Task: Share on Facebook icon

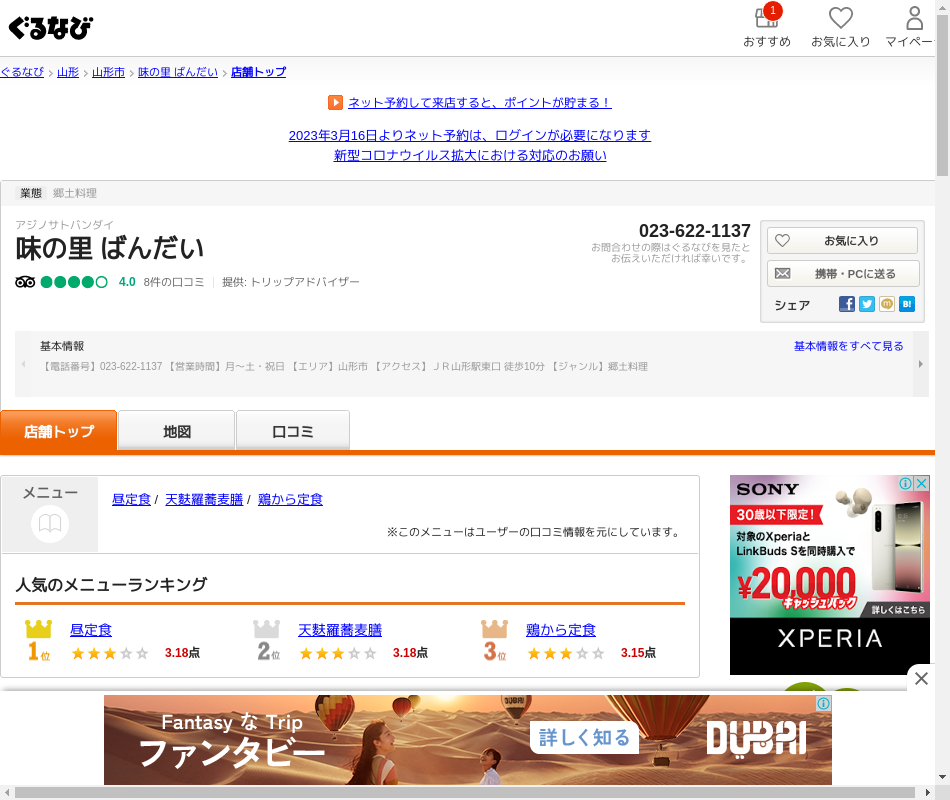Action: pyautogui.click(x=847, y=304)
